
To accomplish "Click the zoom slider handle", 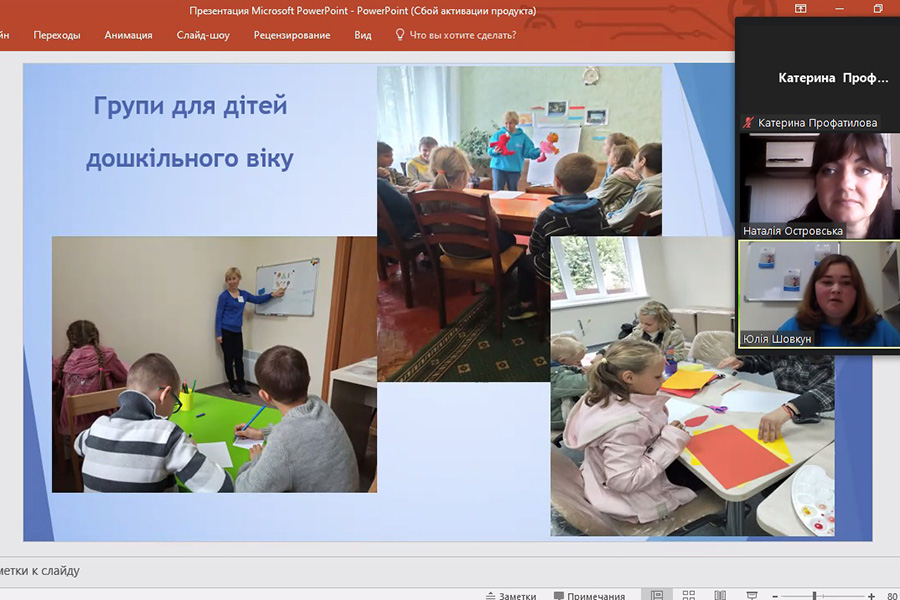I will pos(814,596).
